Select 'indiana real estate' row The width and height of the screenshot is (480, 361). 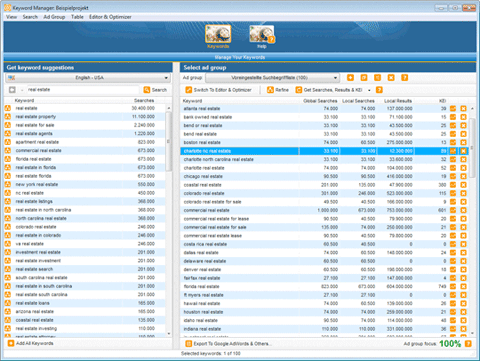pyautogui.click(x=324, y=329)
